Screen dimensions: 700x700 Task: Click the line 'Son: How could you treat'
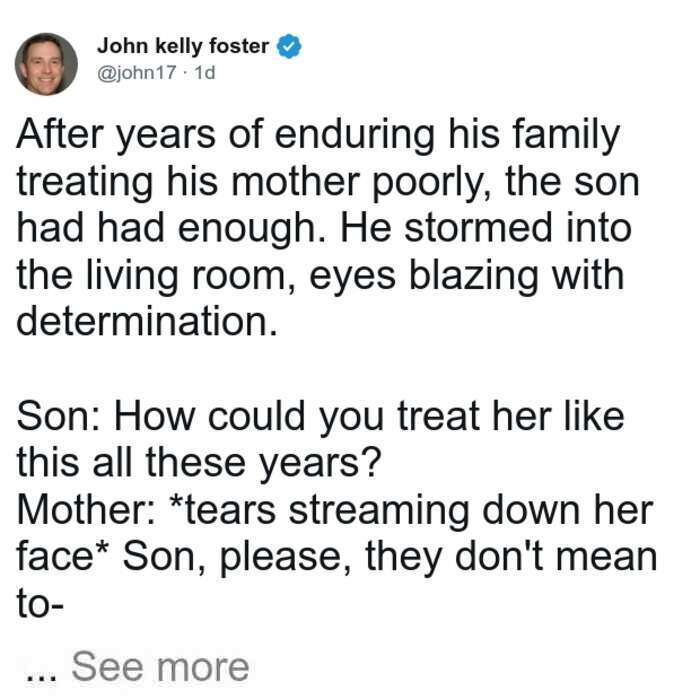(320, 417)
